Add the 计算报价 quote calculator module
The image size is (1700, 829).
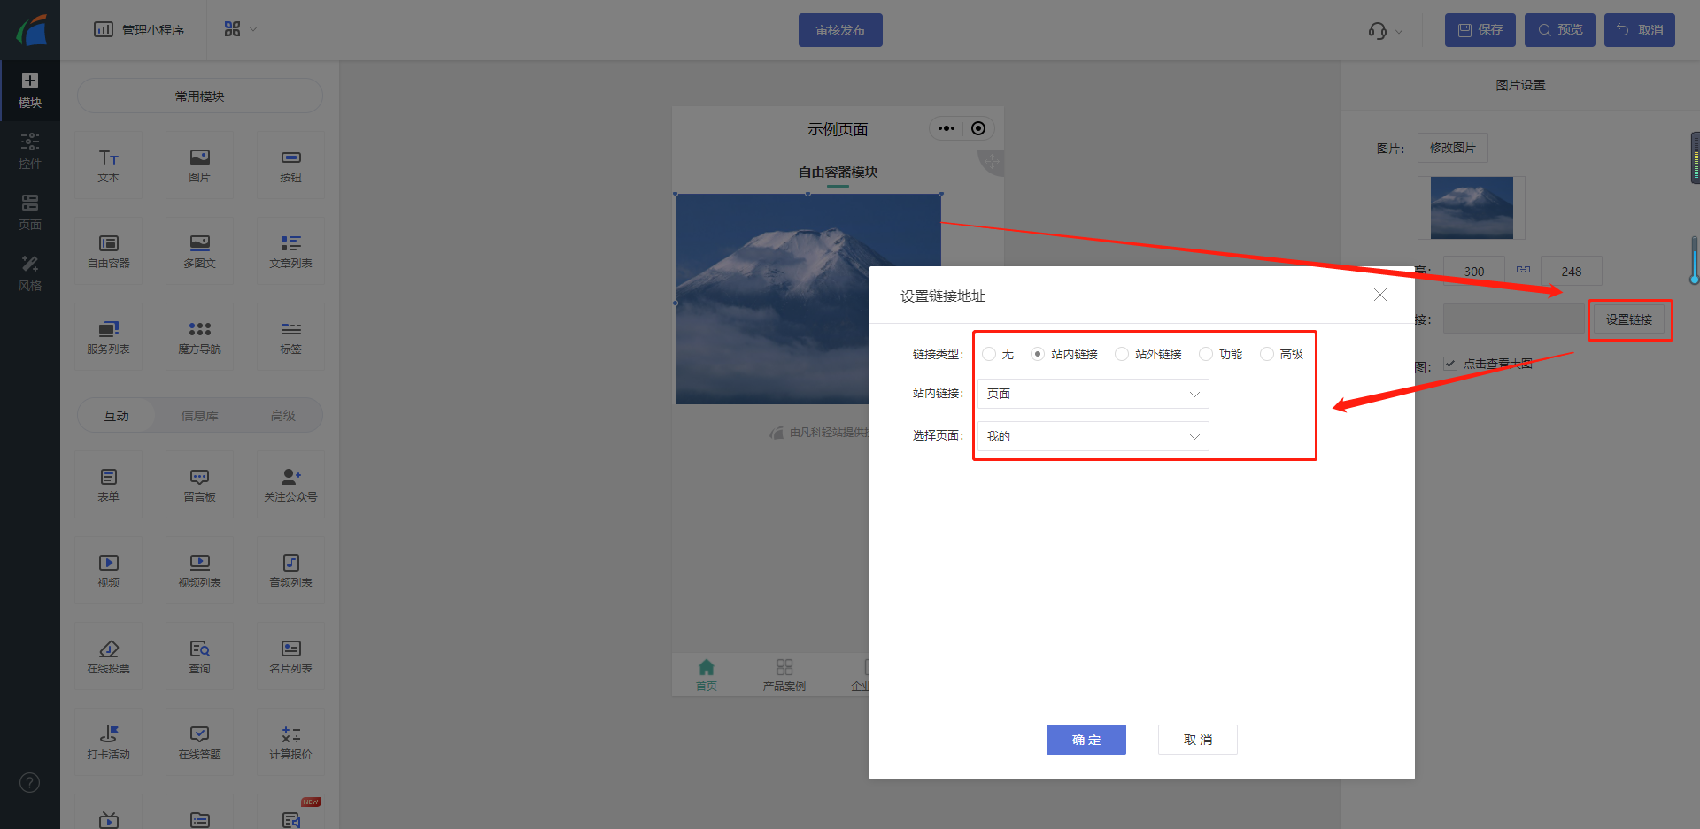point(291,742)
